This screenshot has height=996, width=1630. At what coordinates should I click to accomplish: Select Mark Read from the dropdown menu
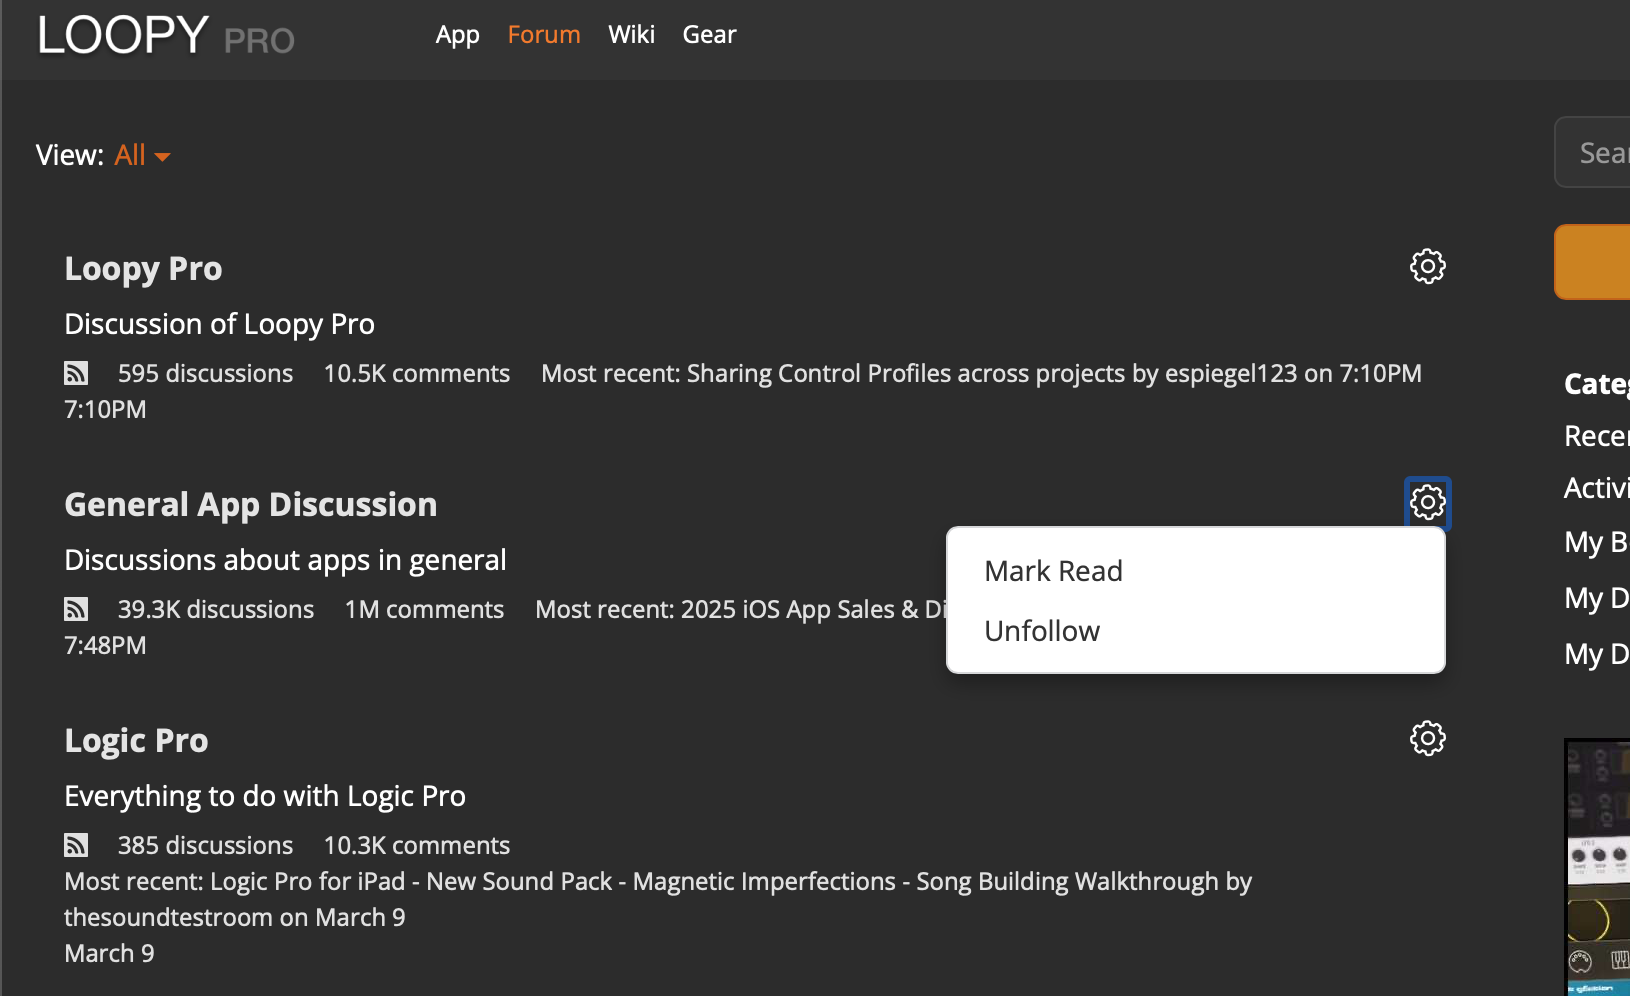point(1053,571)
